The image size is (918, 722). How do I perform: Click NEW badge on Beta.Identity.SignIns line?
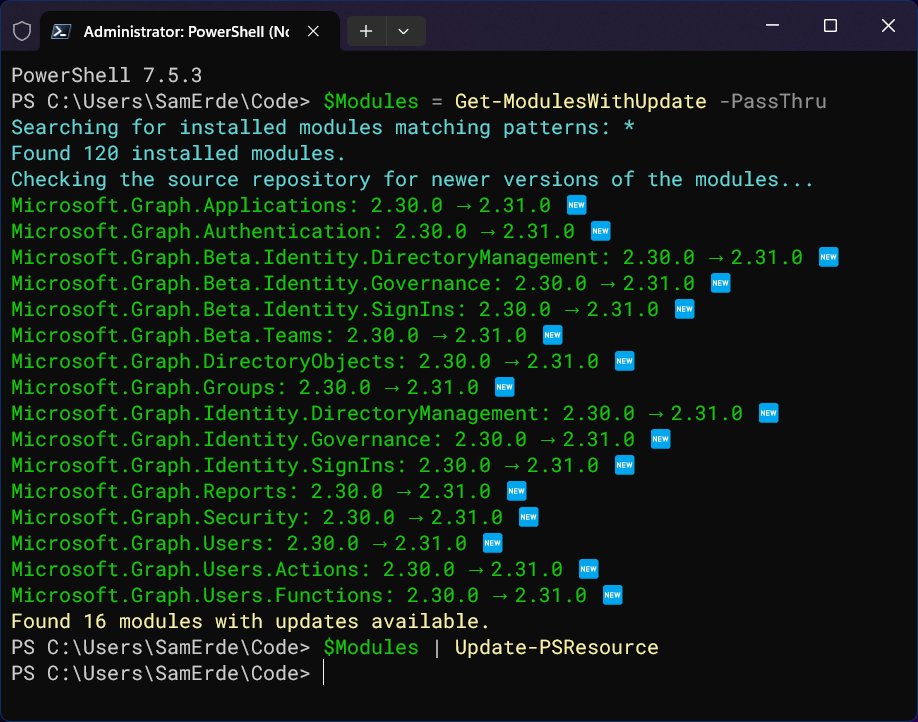point(684,309)
